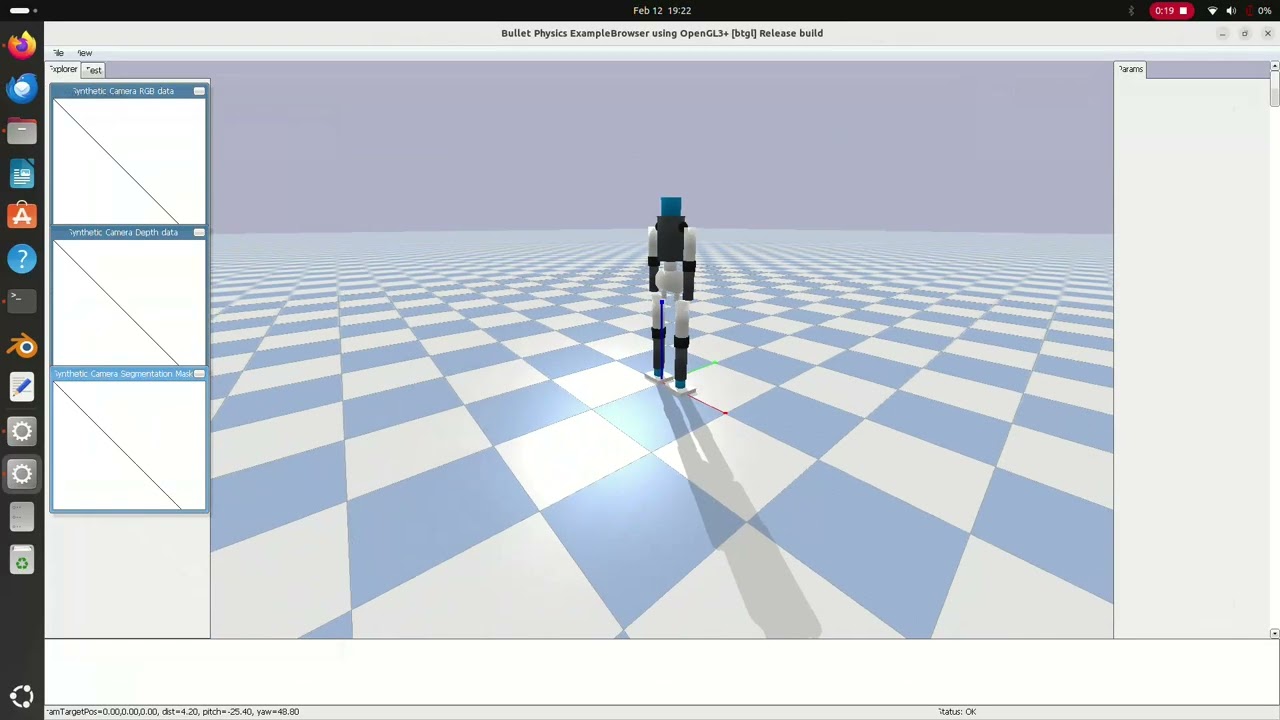Click the Synthetic Camera RGB data preview image

(x=129, y=161)
